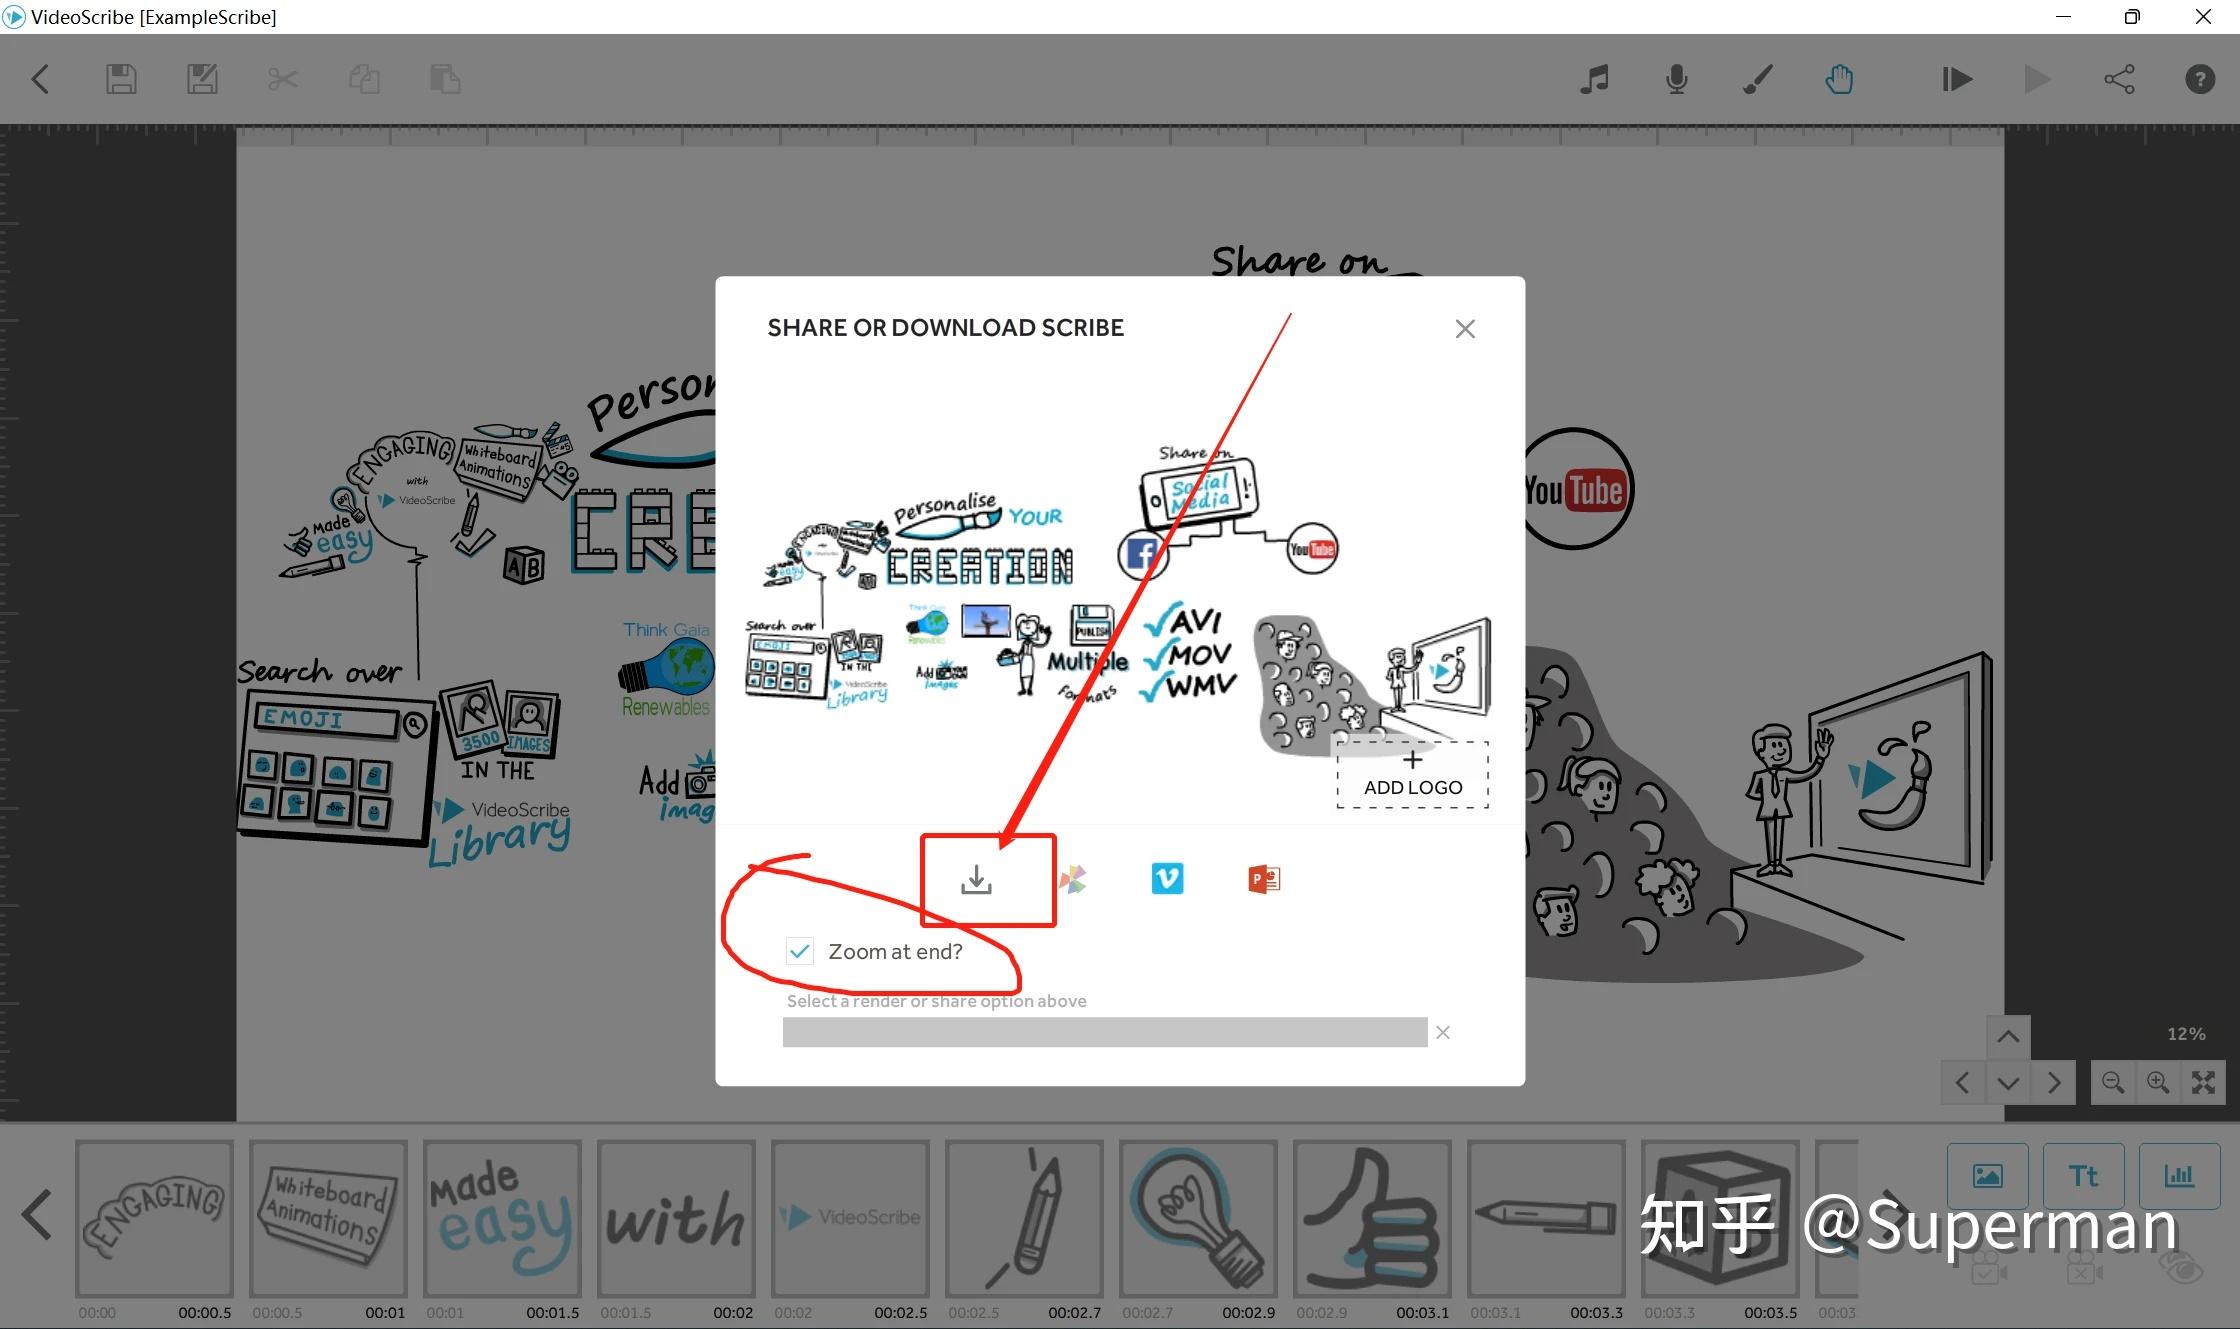Click the download video render icon
The width and height of the screenshot is (2240, 1329).
click(976, 880)
